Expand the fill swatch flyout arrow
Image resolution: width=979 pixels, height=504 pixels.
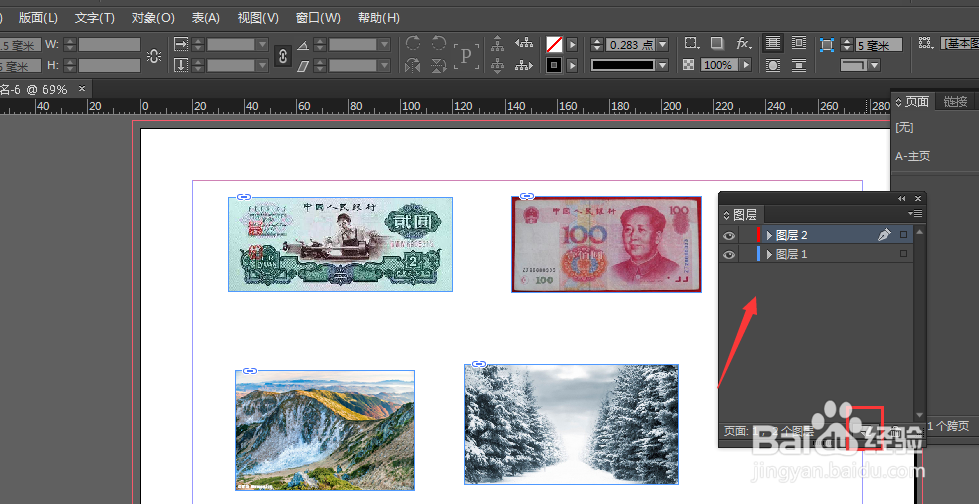[572, 44]
